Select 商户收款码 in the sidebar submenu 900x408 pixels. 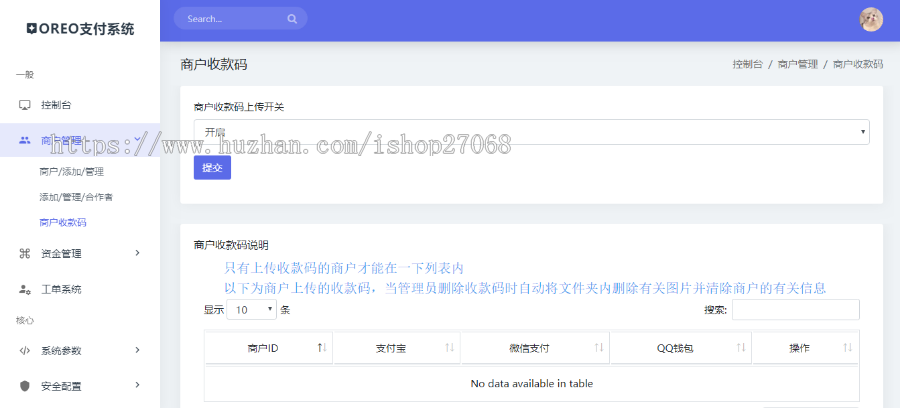pyautogui.click(x=63, y=223)
